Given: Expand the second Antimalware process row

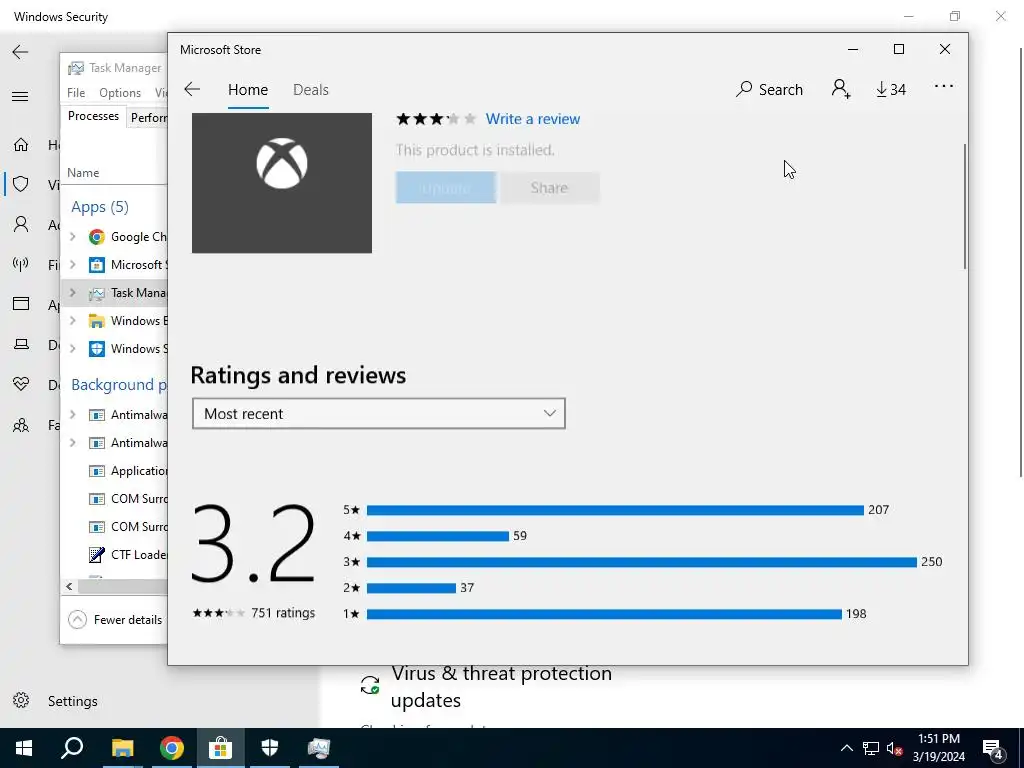Looking at the screenshot, I should [x=72, y=443].
